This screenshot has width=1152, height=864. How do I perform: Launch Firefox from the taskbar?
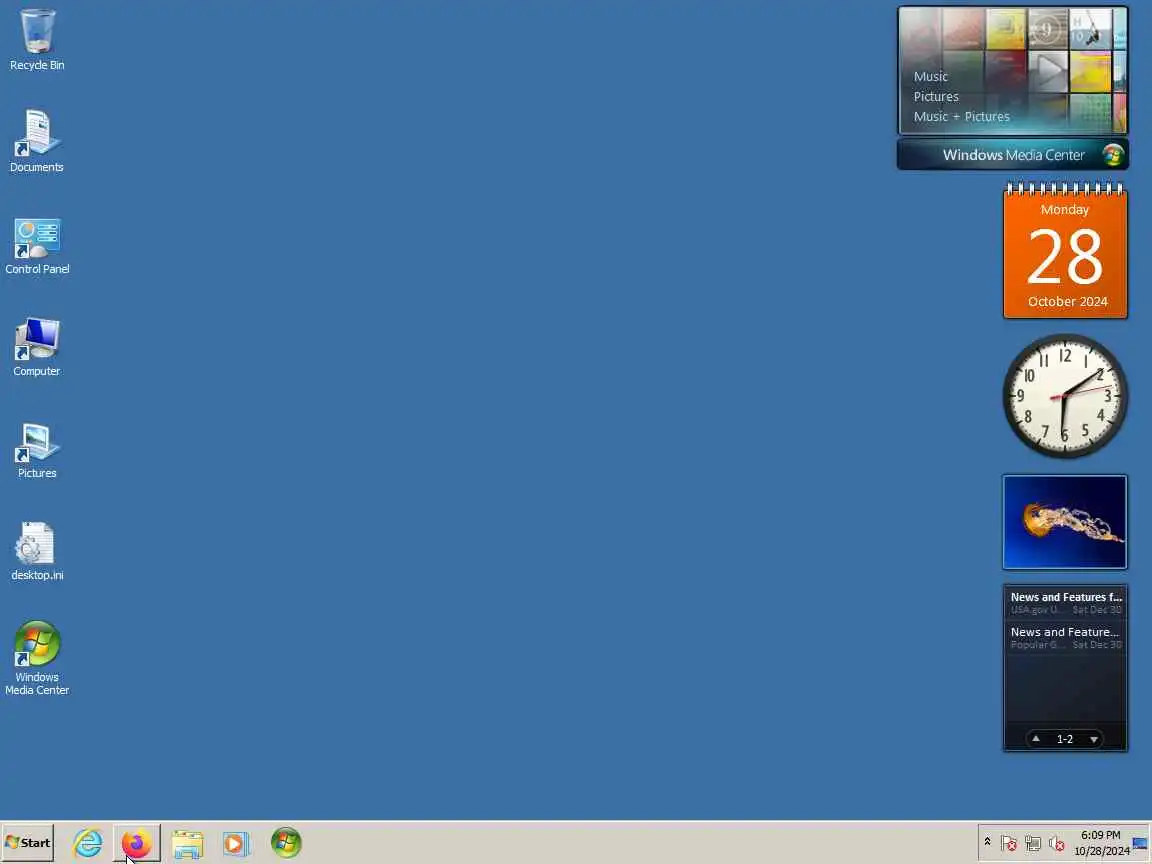click(137, 843)
